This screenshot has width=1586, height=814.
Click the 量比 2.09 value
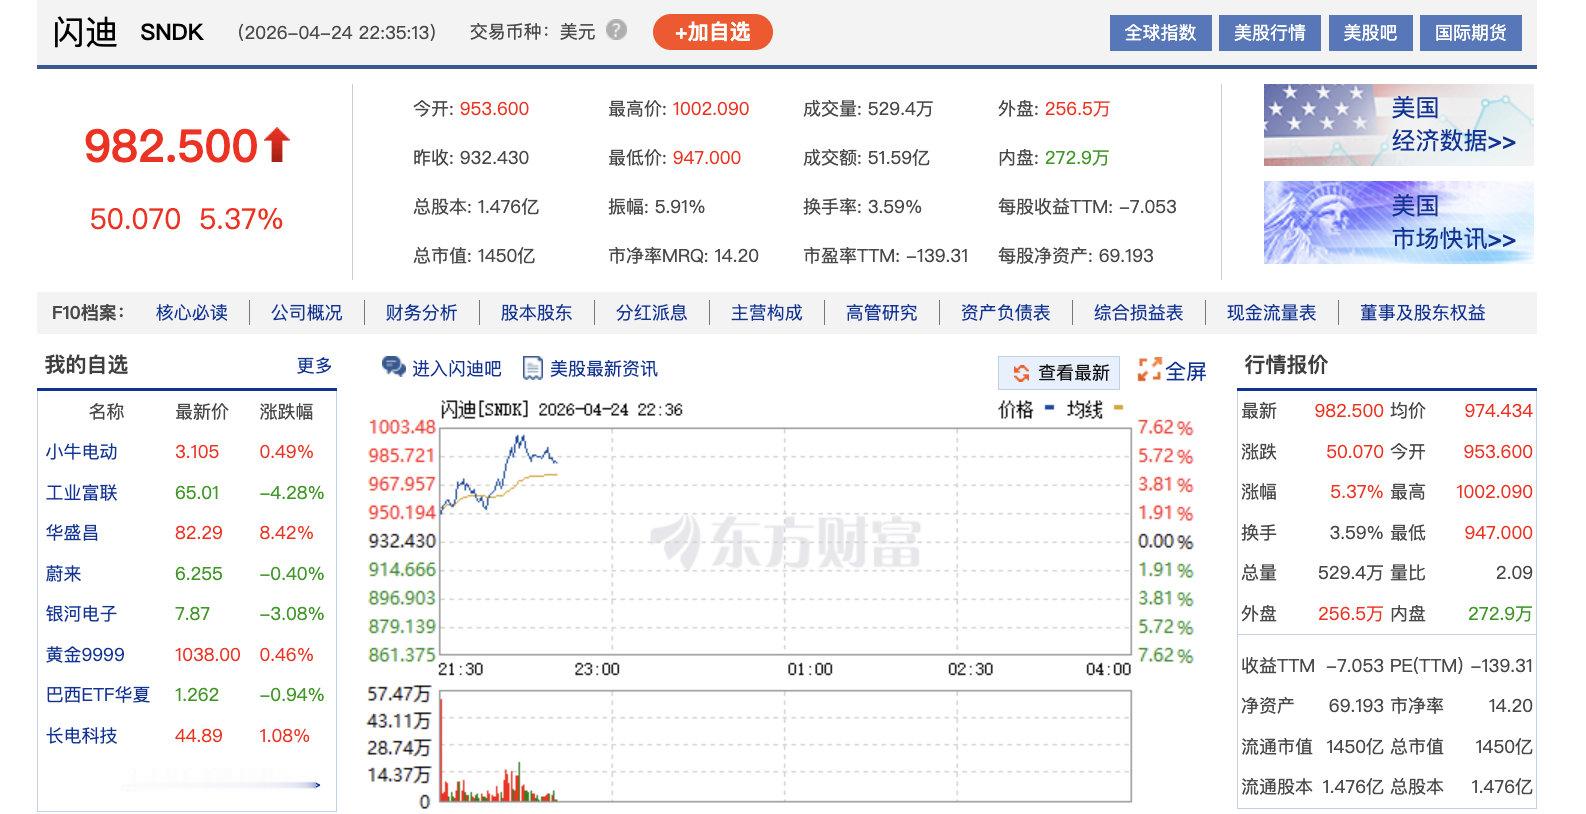pyautogui.click(x=1514, y=573)
